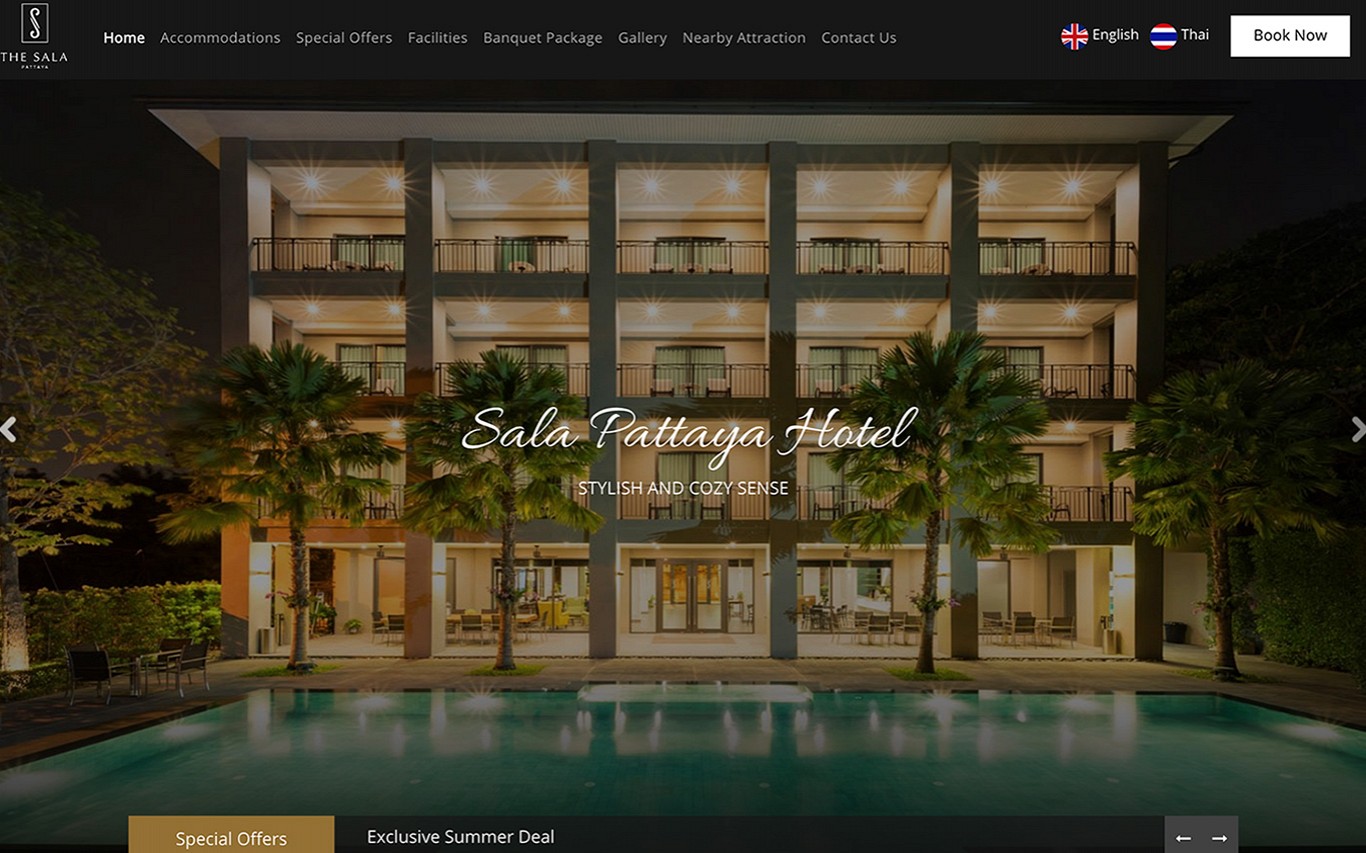Click the Thailand flag icon

click(x=1163, y=36)
